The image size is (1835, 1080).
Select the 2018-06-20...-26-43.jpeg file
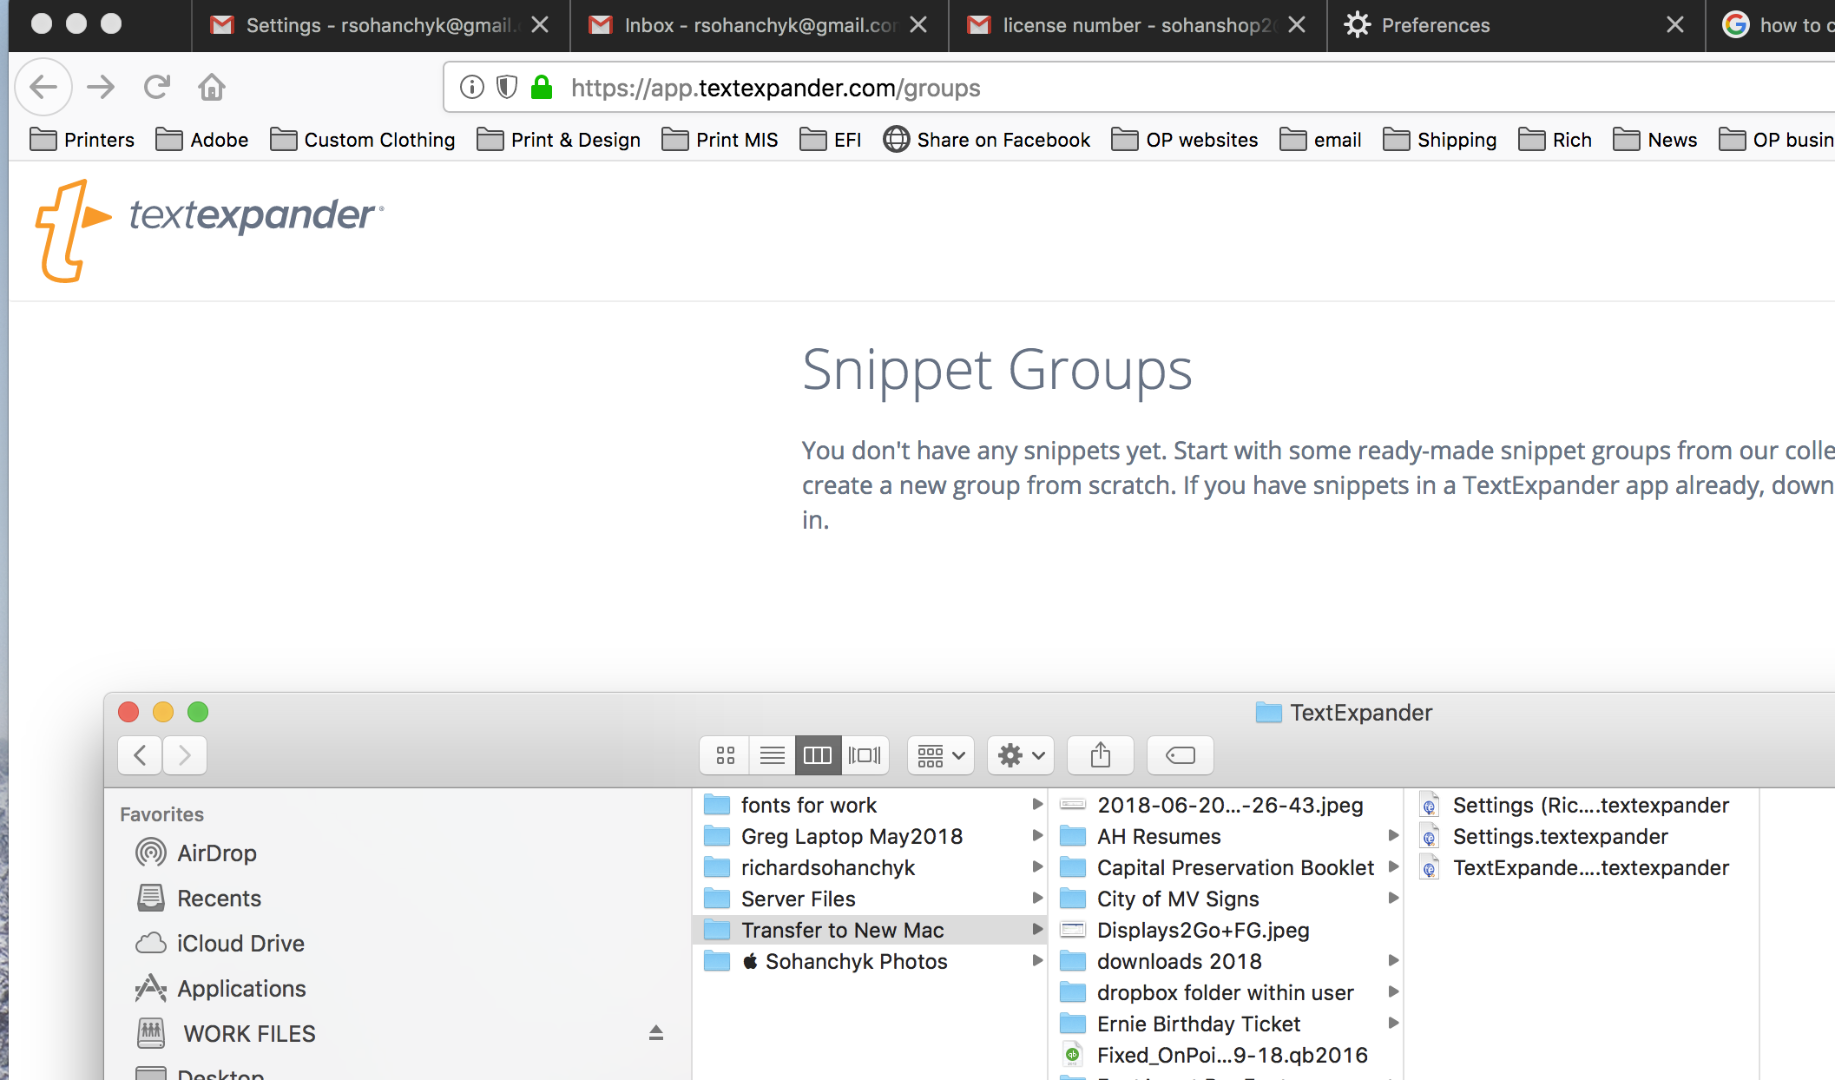coord(1227,805)
